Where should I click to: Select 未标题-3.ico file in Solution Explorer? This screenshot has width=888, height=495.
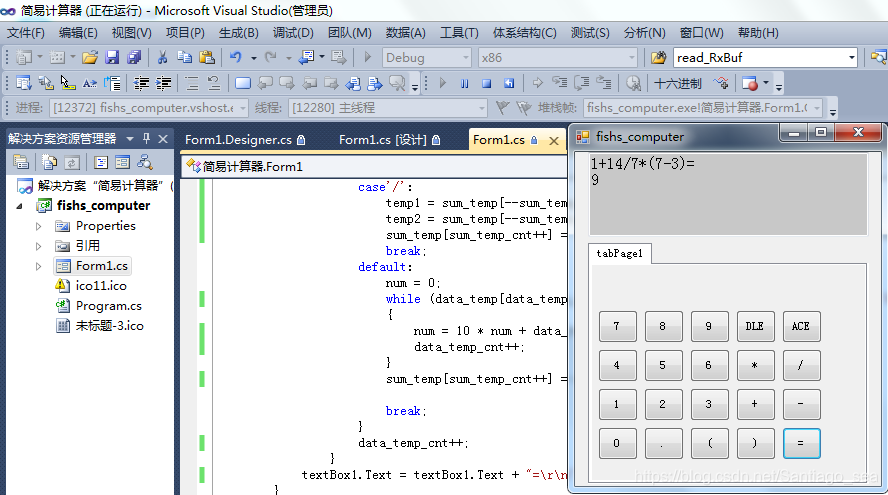click(x=109, y=326)
